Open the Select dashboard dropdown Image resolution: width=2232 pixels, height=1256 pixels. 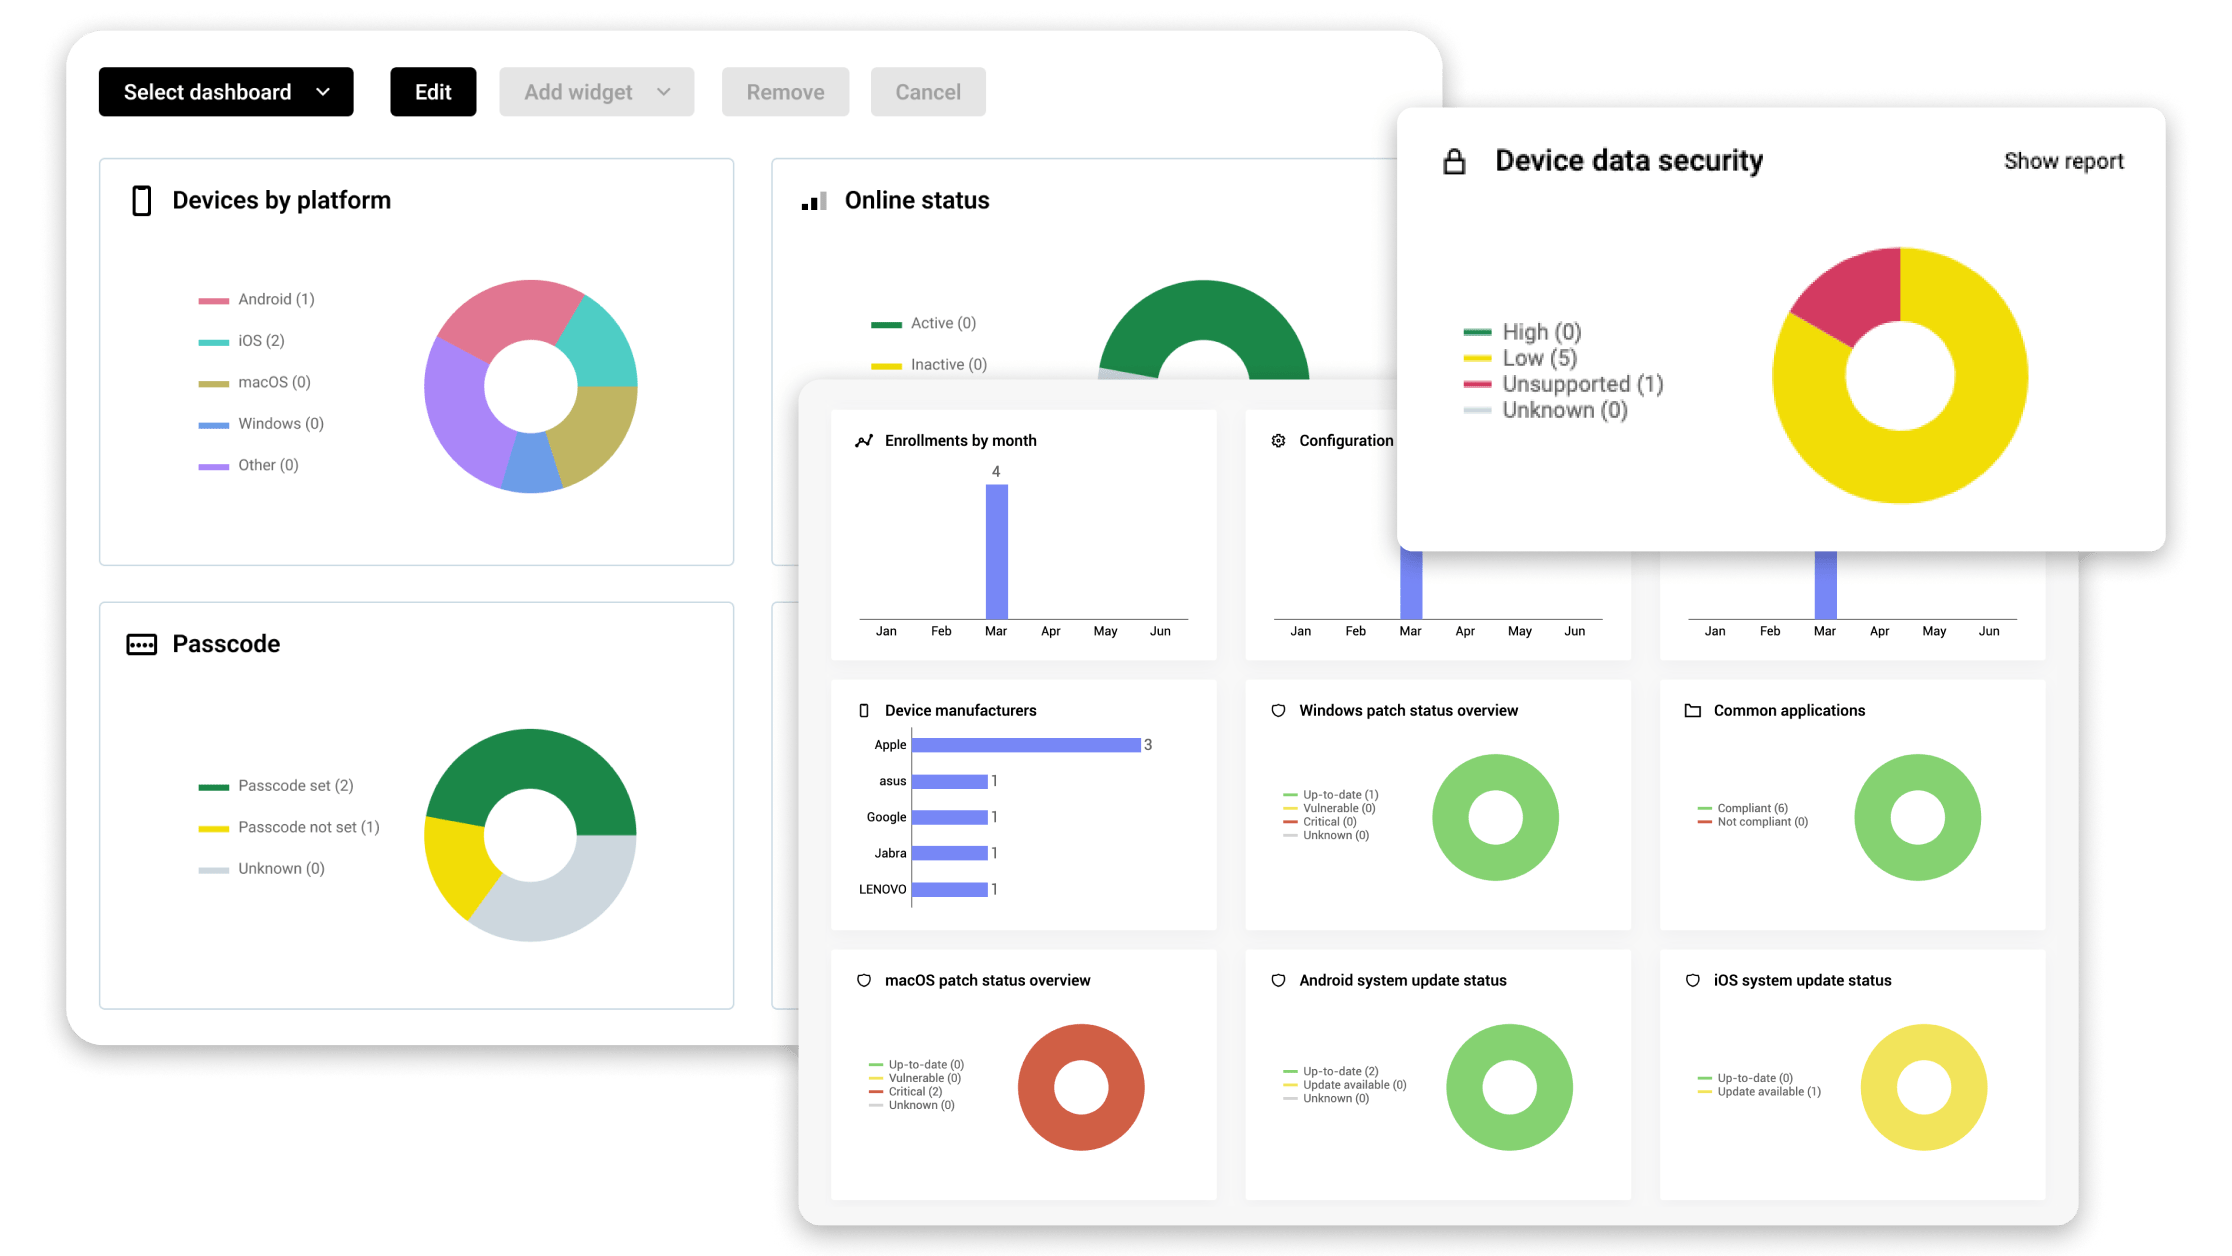pos(226,92)
